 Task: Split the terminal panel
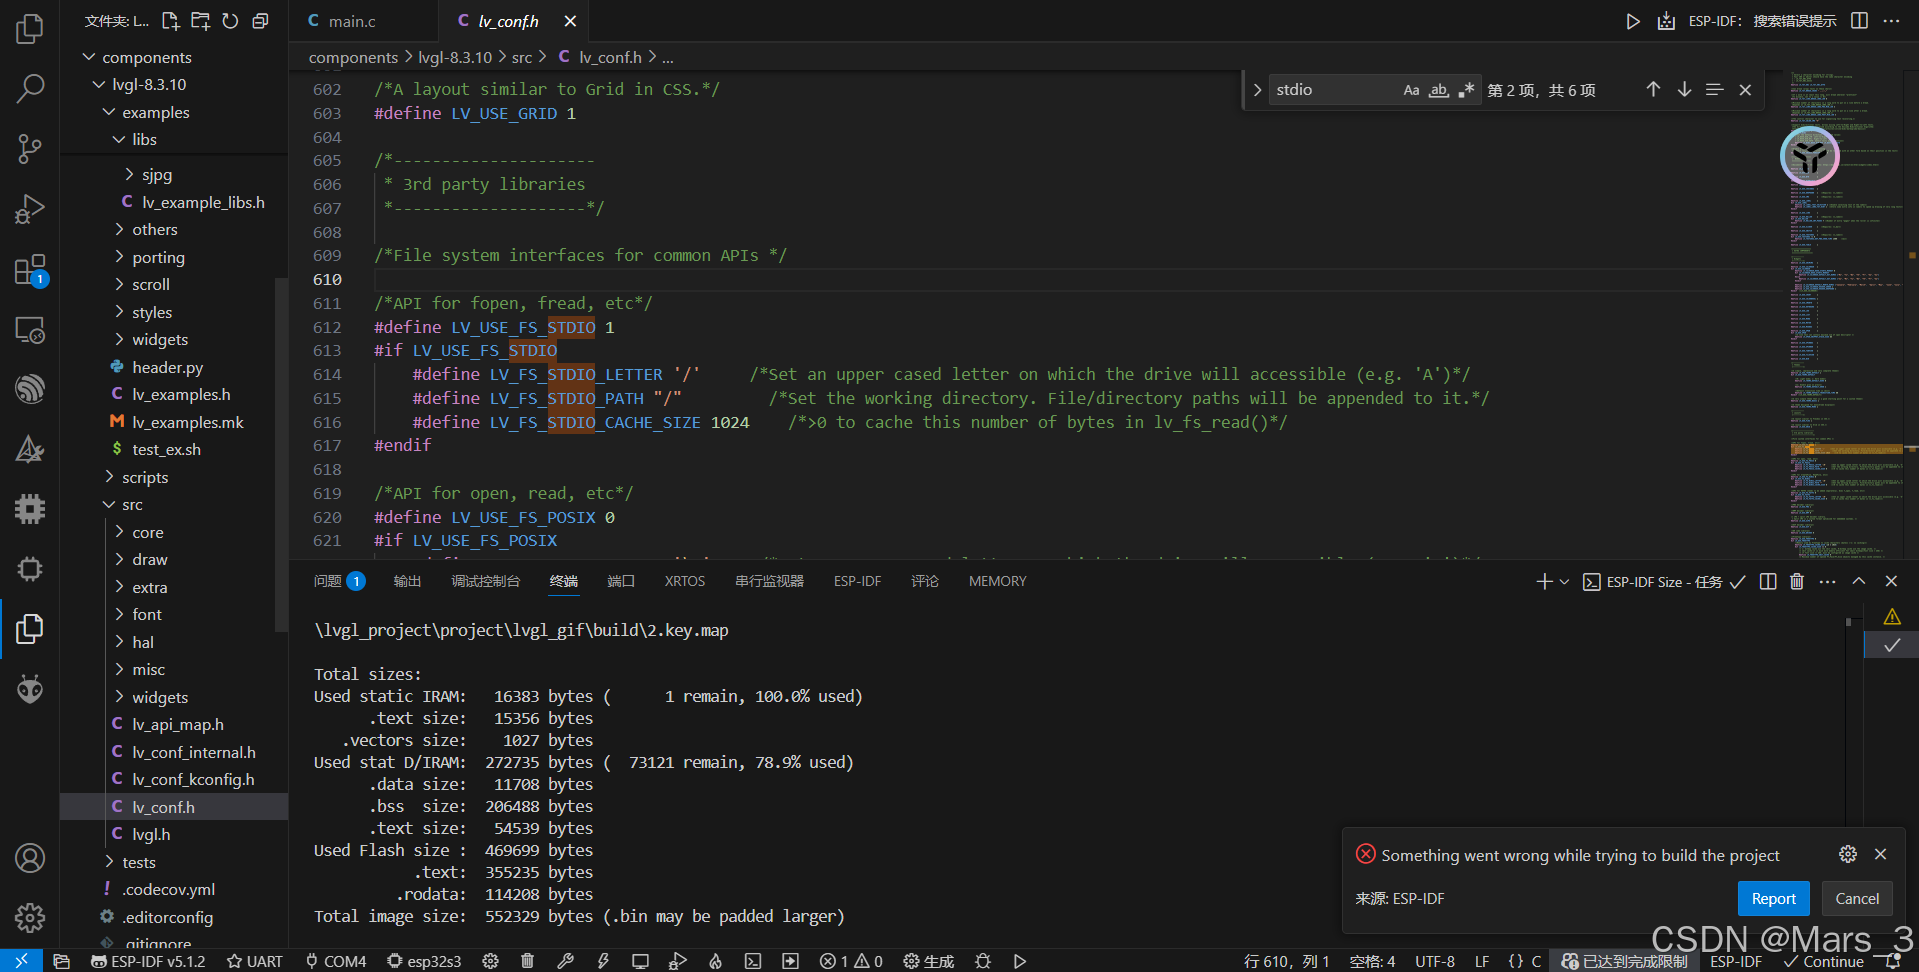[x=1768, y=581]
